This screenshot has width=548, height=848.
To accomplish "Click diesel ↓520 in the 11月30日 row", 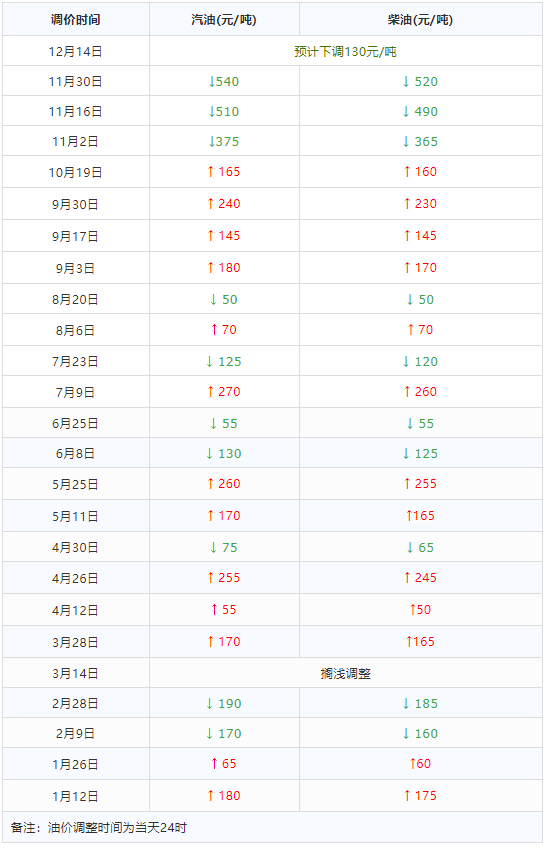I will [420, 82].
